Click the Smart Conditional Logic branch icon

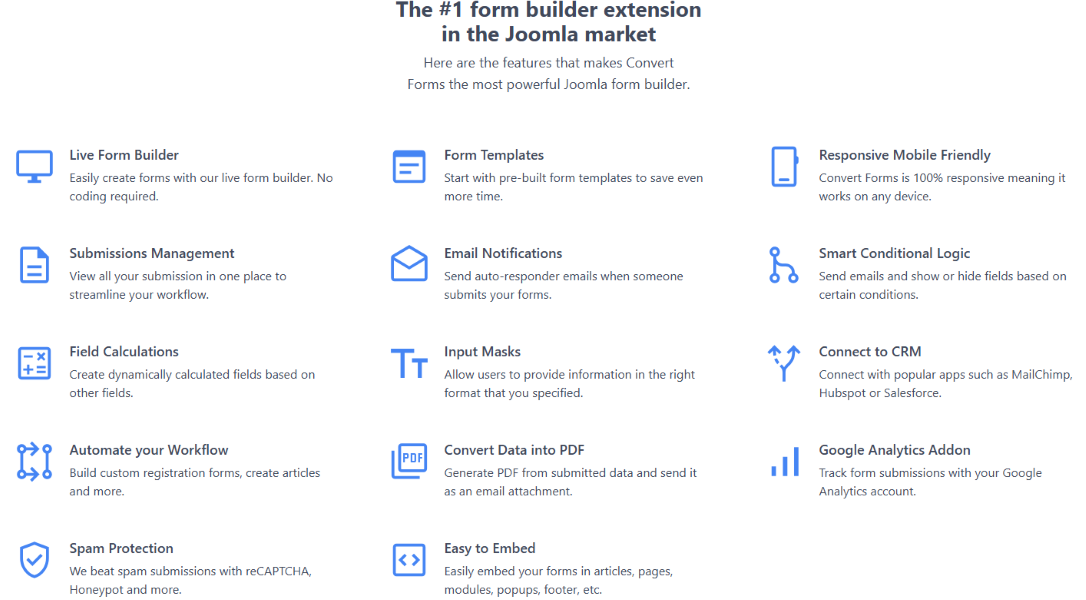tap(784, 265)
